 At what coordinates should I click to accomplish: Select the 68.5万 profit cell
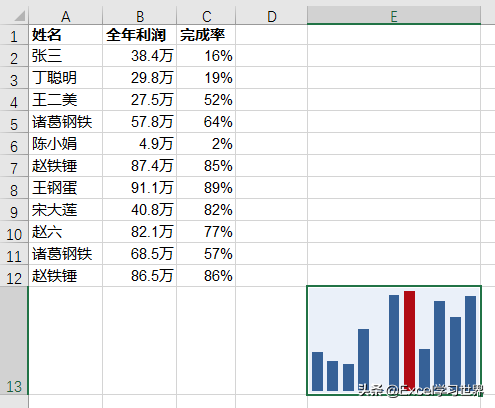pyautogui.click(x=140, y=254)
